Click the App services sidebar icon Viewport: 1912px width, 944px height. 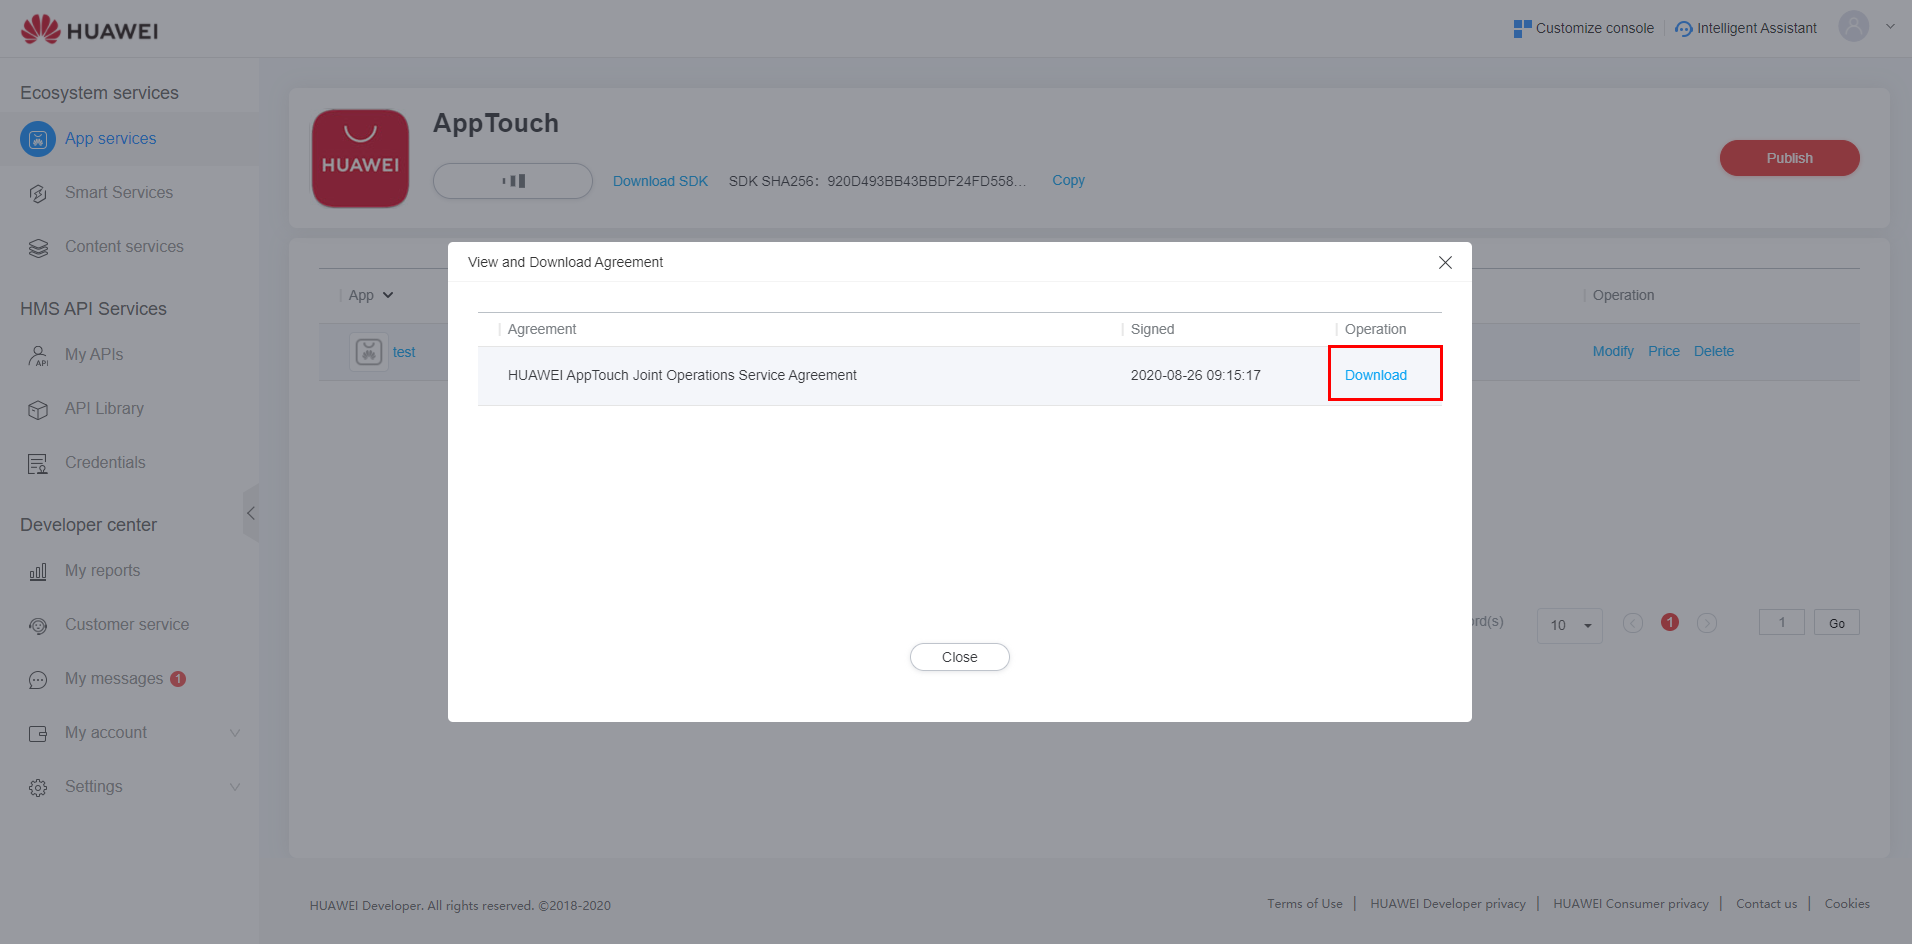tap(38, 139)
